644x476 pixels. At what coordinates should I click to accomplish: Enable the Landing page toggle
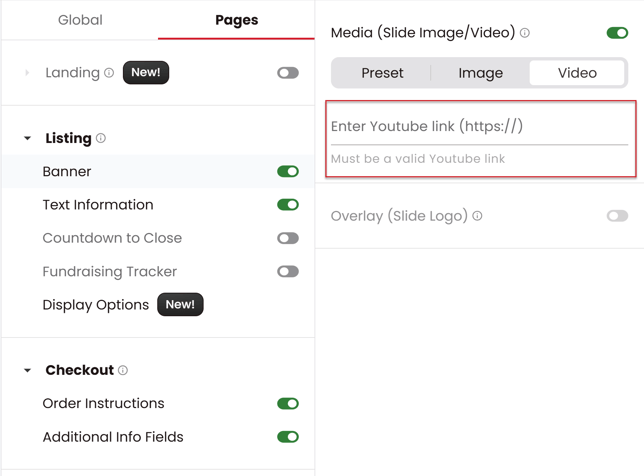[x=288, y=73]
